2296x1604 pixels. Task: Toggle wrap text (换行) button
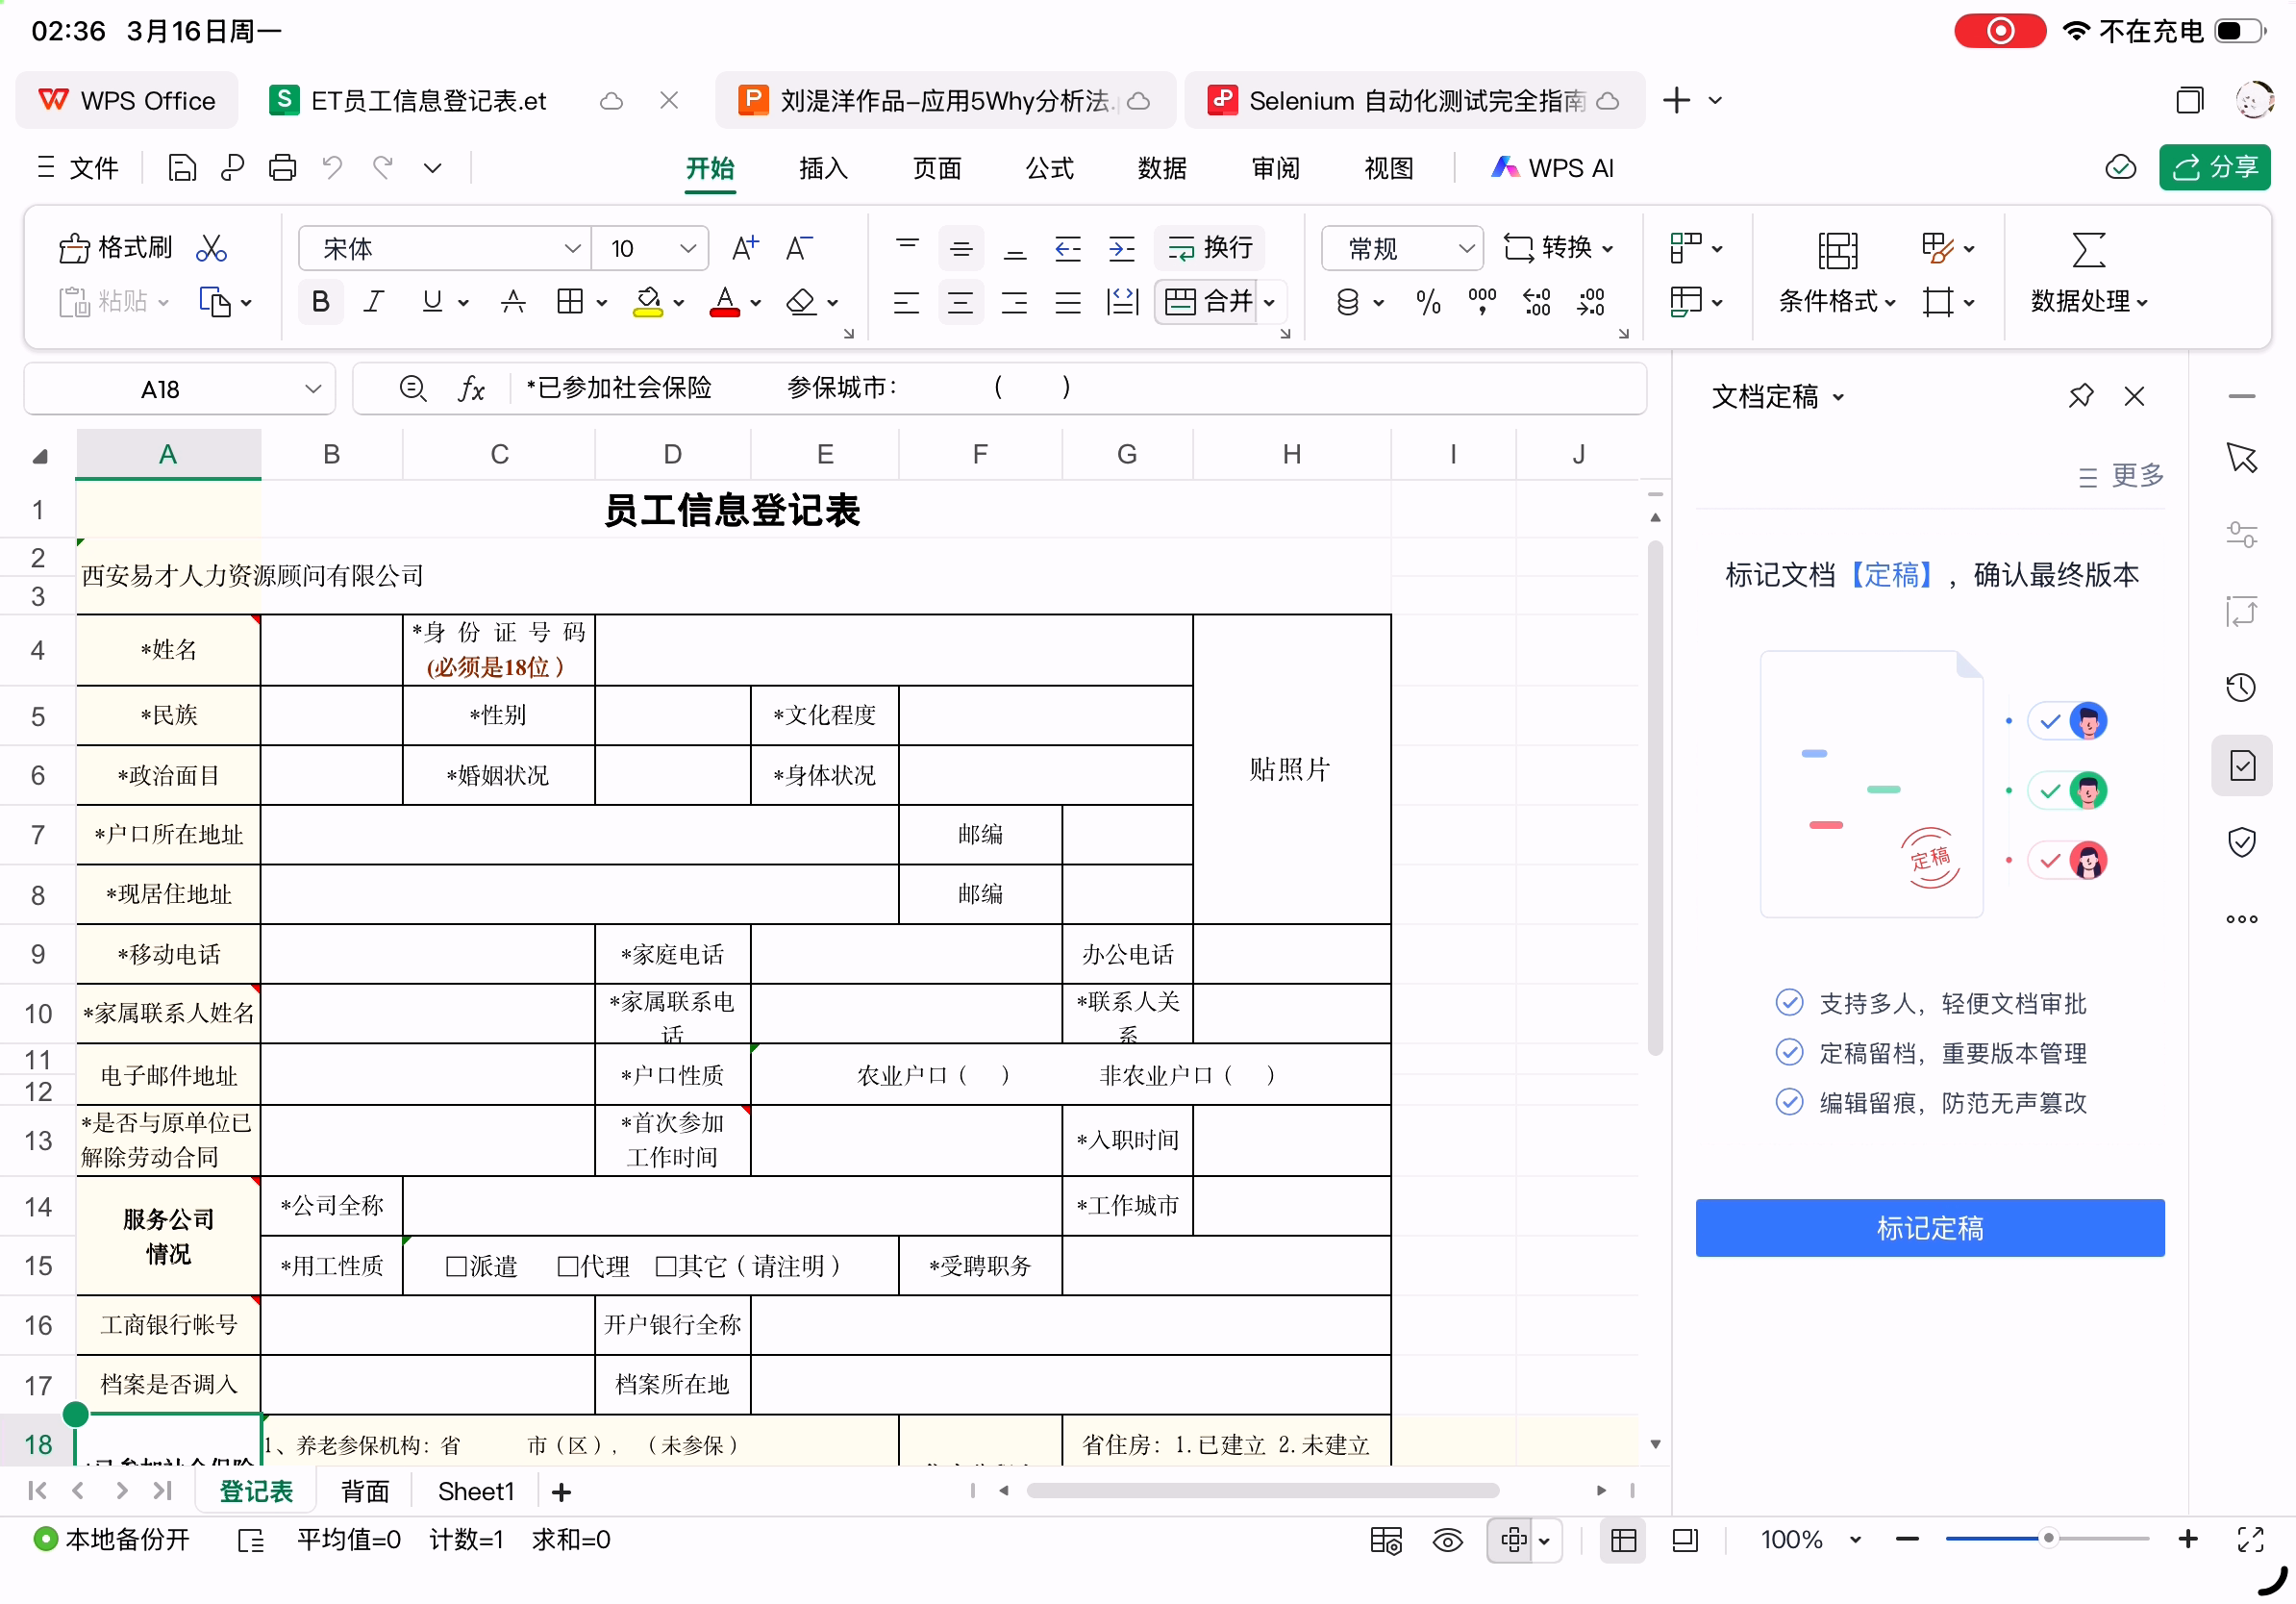[1210, 247]
